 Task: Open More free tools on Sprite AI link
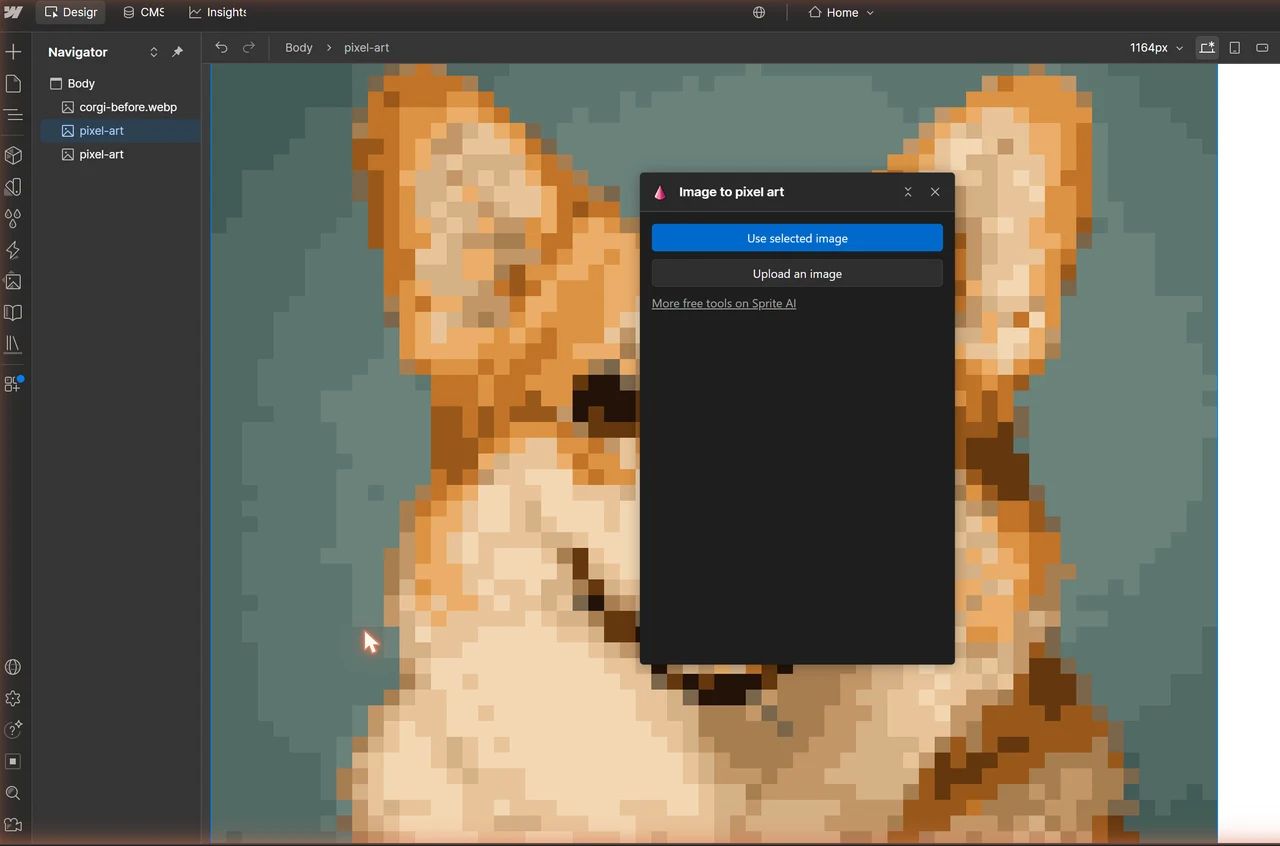coord(724,303)
